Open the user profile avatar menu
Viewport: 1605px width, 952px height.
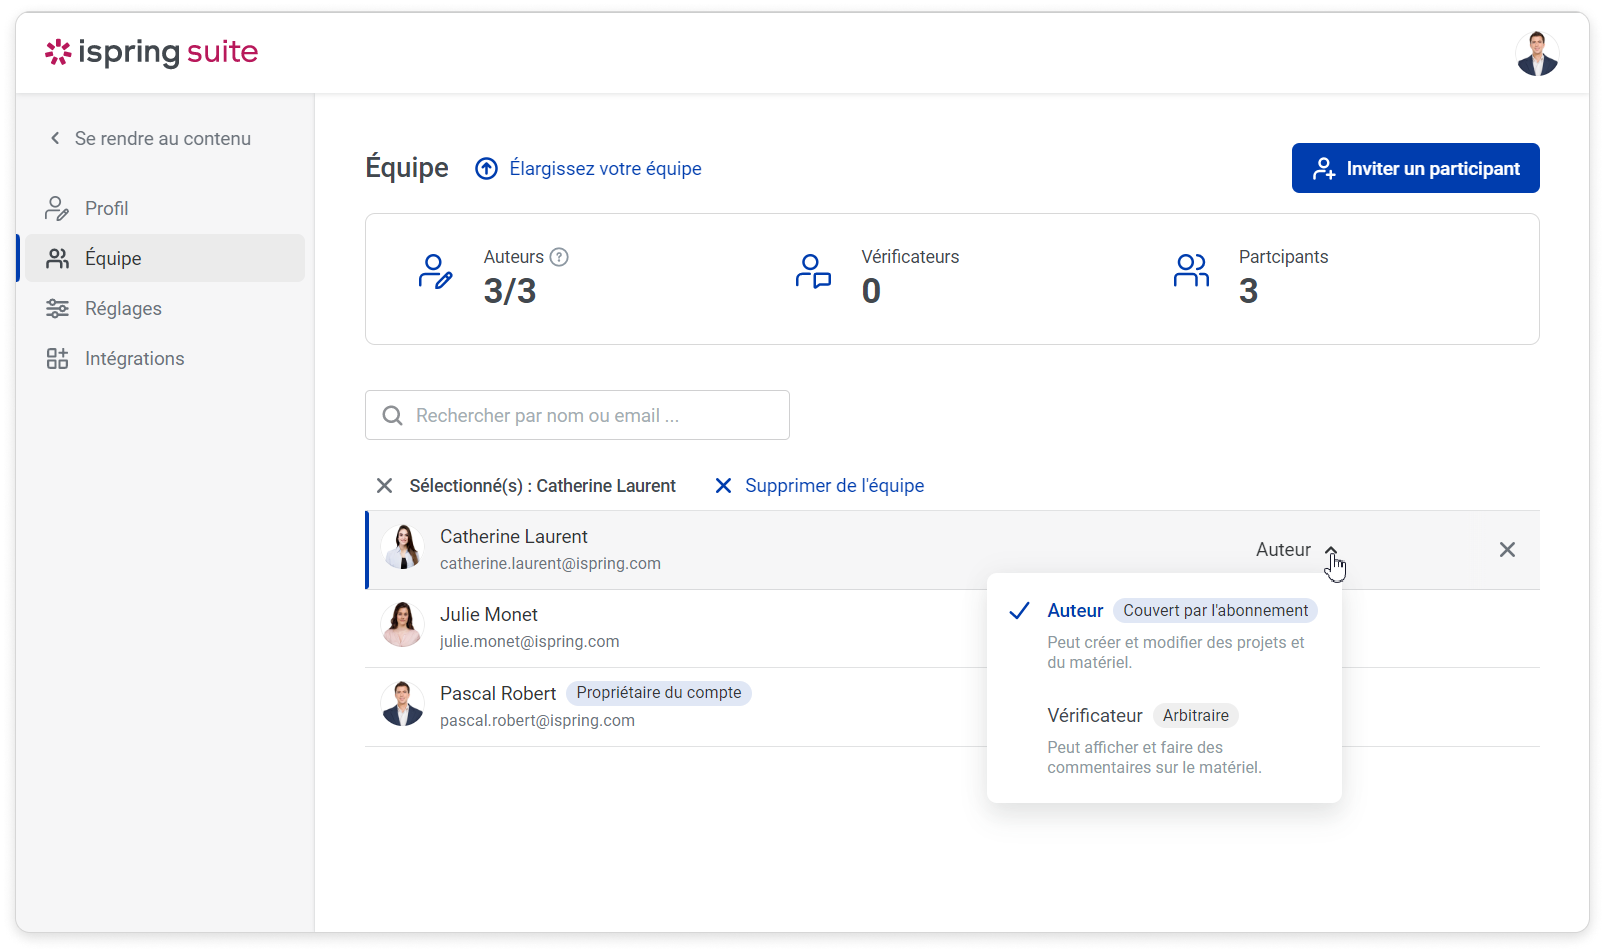click(1536, 54)
